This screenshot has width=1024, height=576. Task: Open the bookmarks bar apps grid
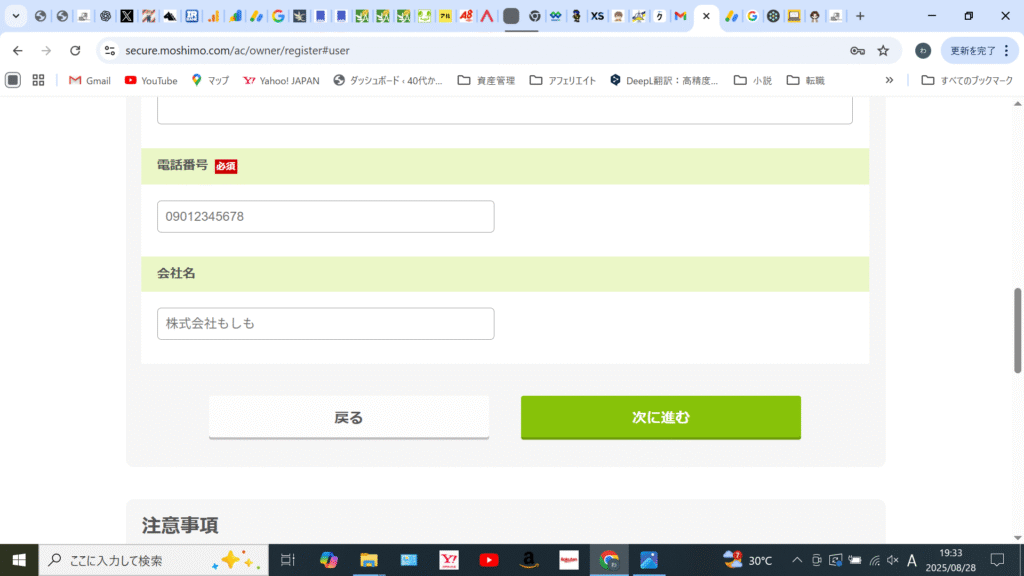[x=39, y=80]
